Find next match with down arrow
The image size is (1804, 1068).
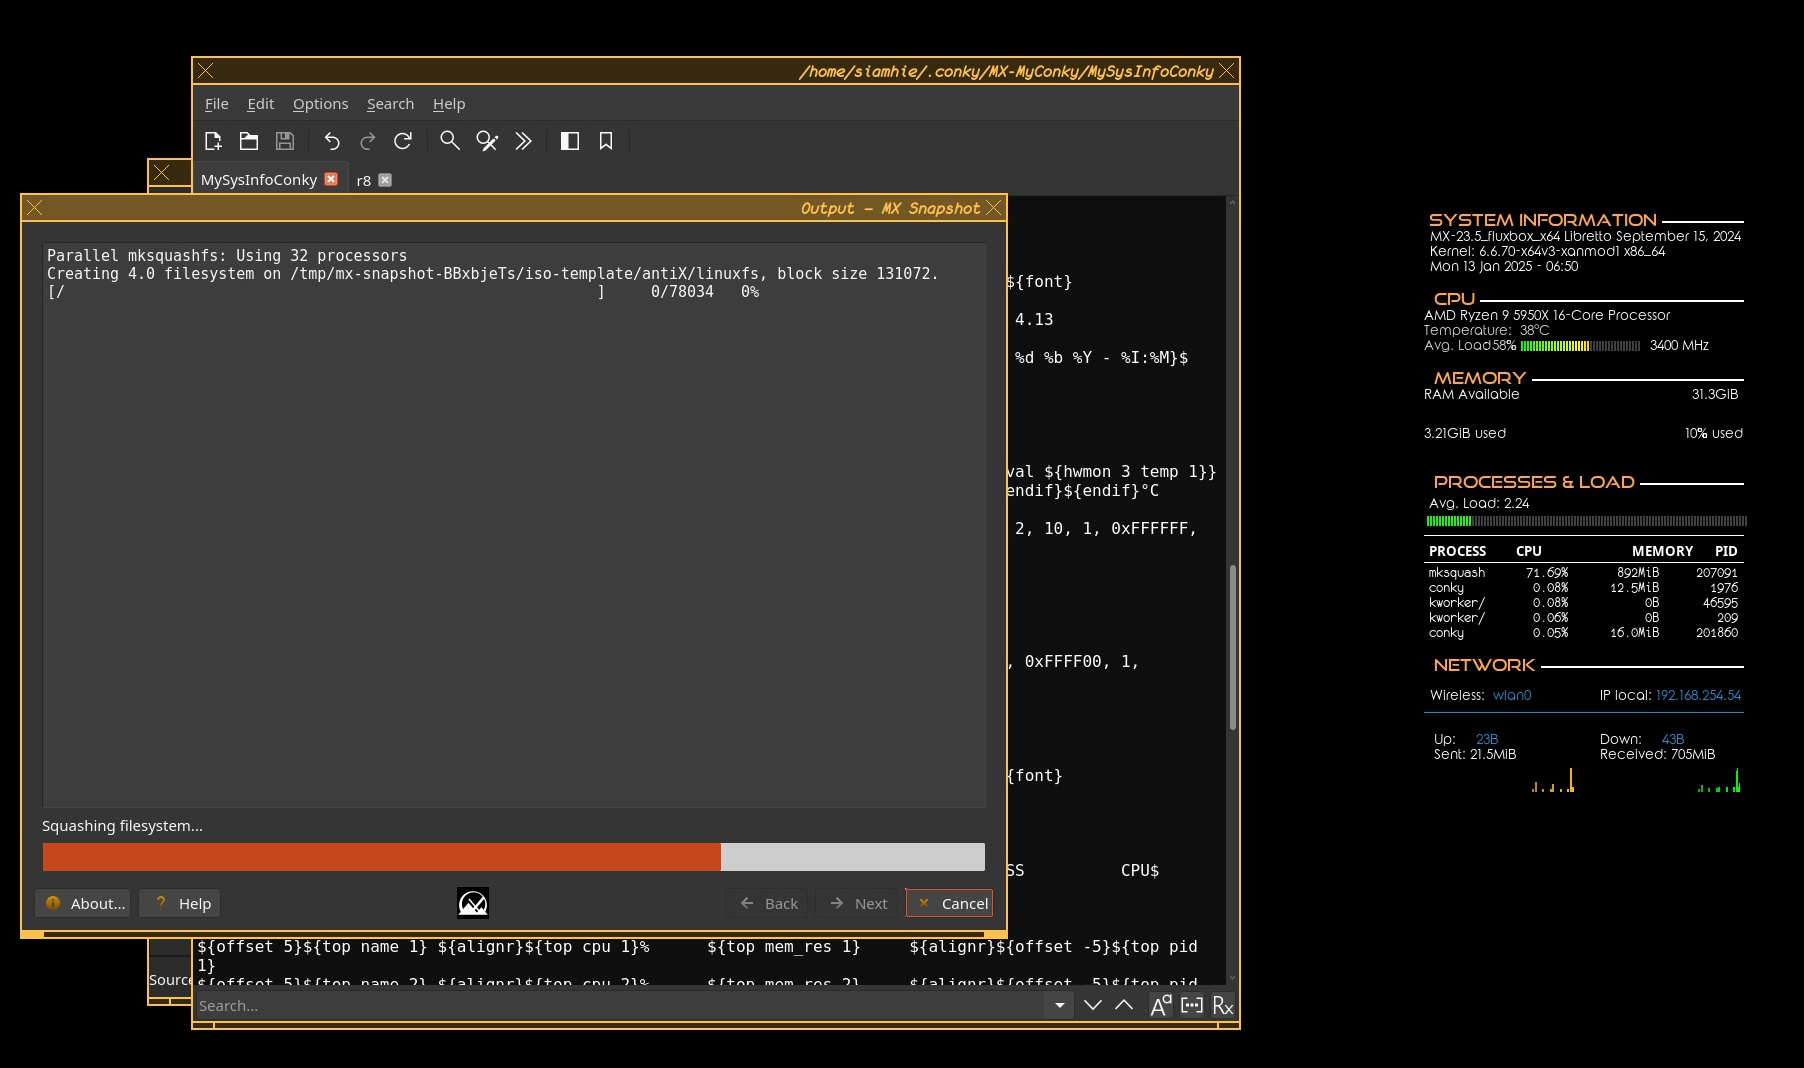[x=1093, y=1005]
